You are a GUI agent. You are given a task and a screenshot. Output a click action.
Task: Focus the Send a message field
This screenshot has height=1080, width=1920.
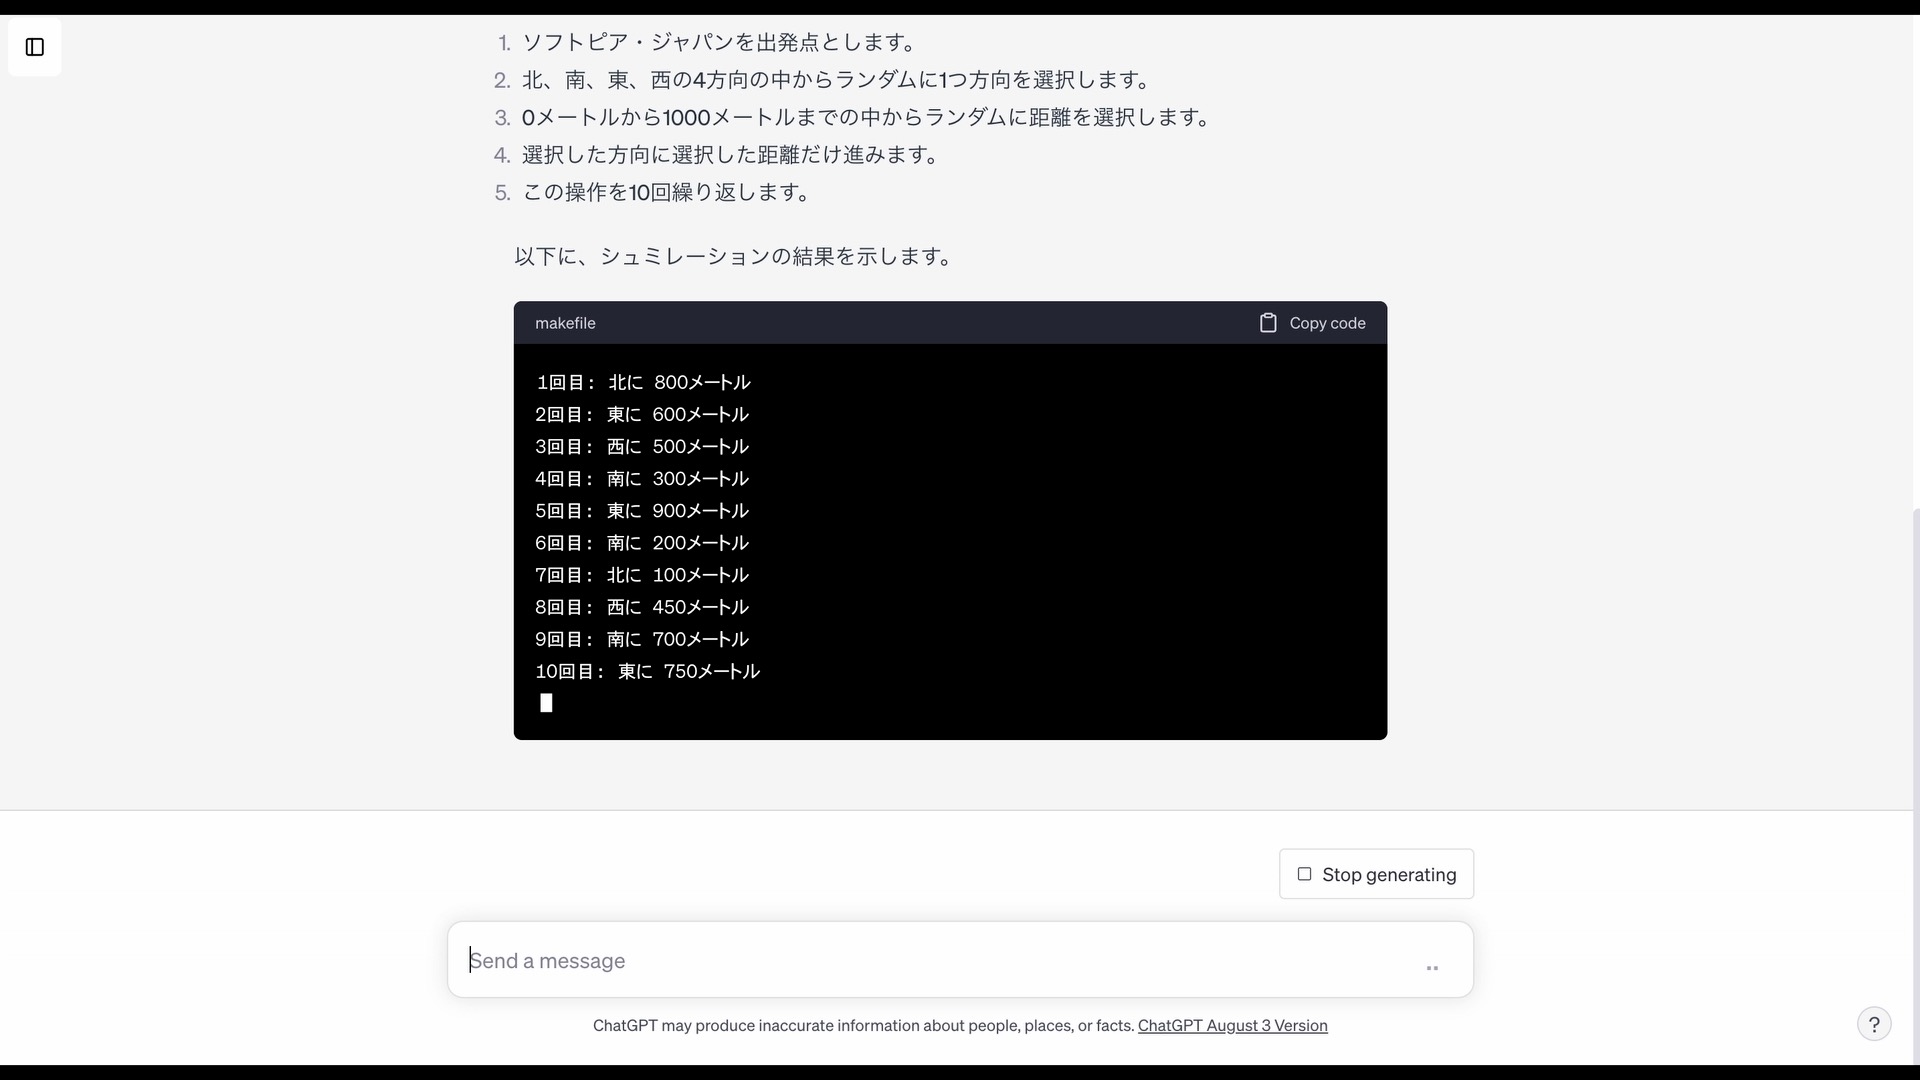(940, 960)
